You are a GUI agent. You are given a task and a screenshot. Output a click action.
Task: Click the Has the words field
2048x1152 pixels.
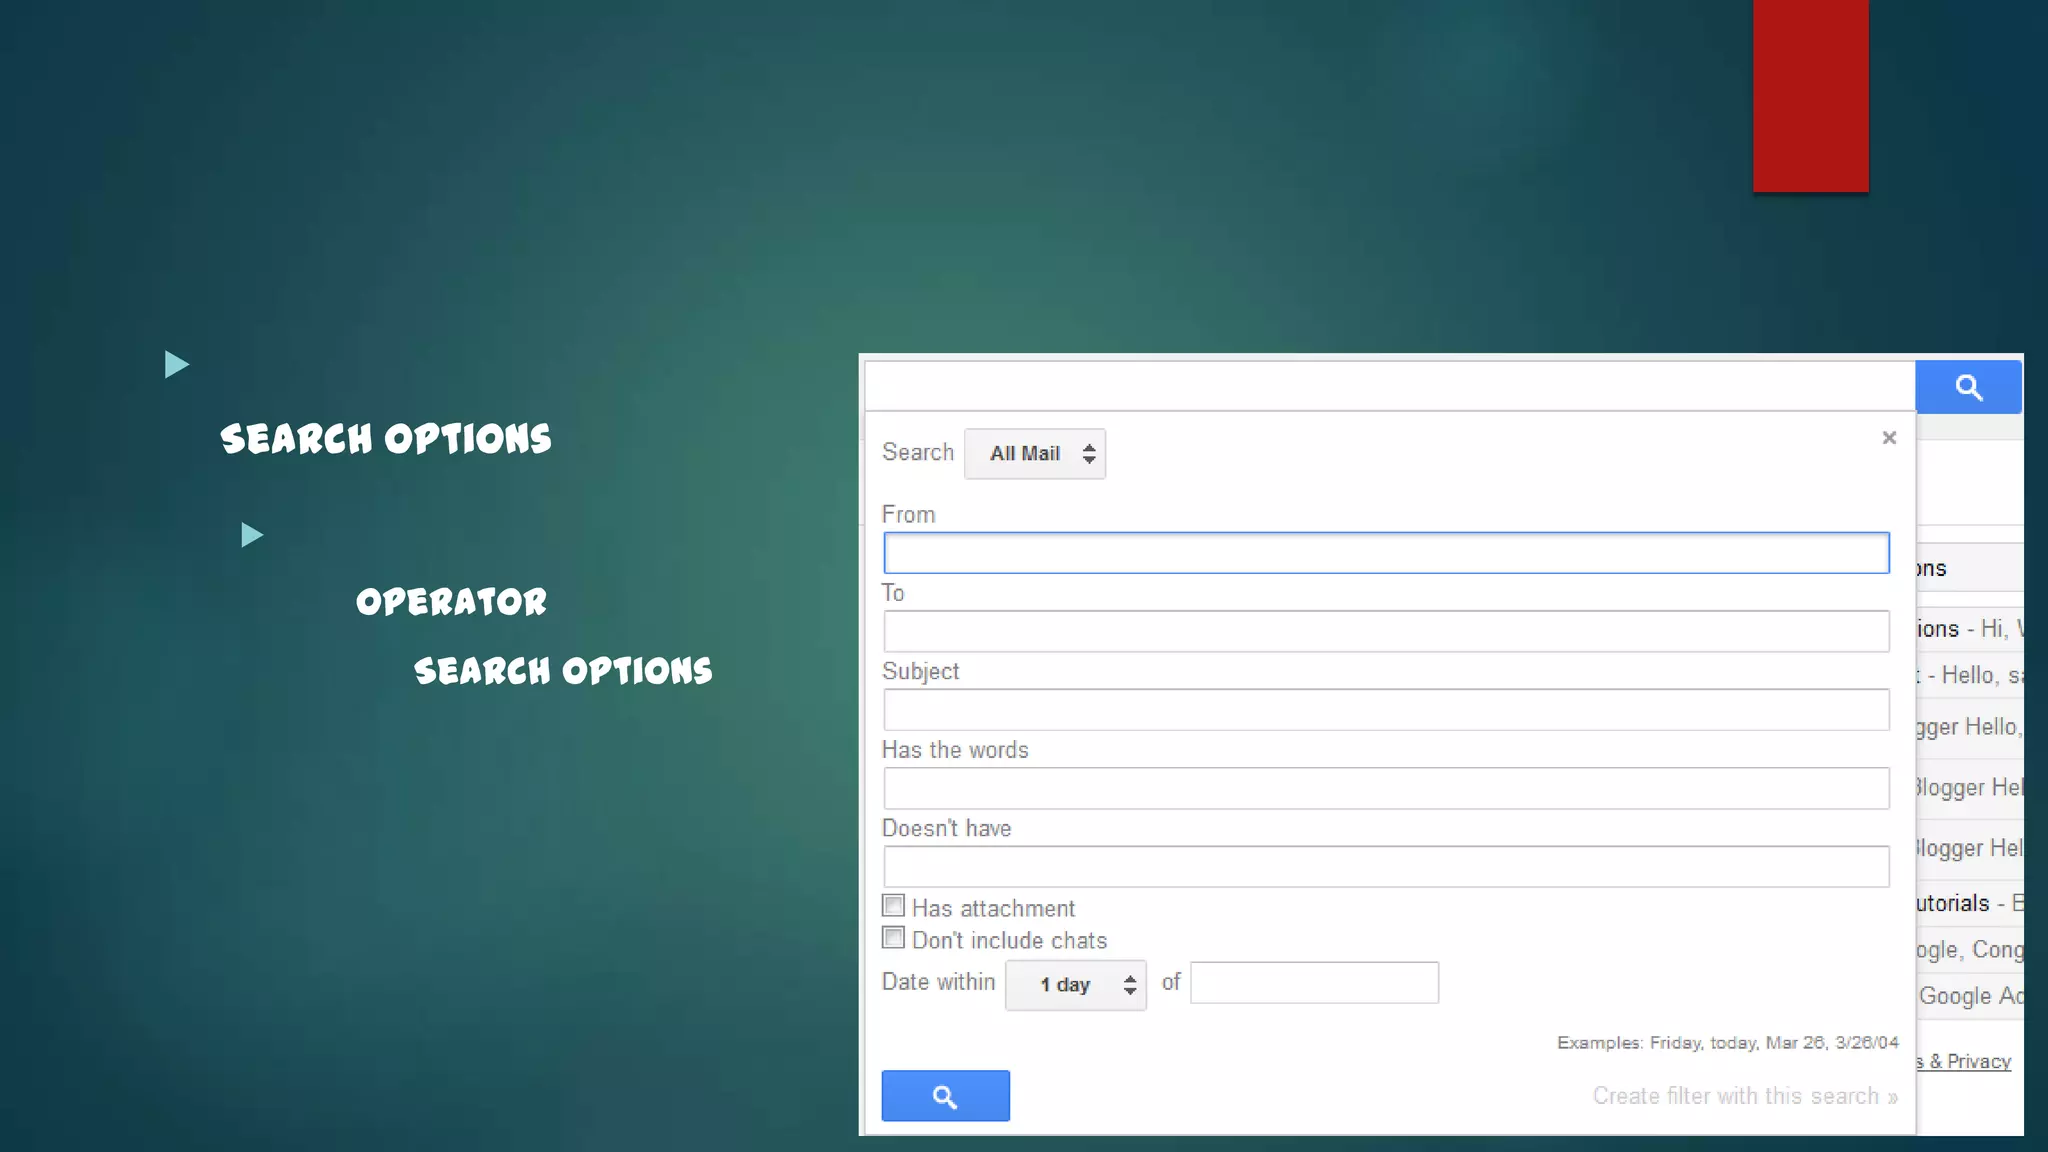coord(1385,788)
